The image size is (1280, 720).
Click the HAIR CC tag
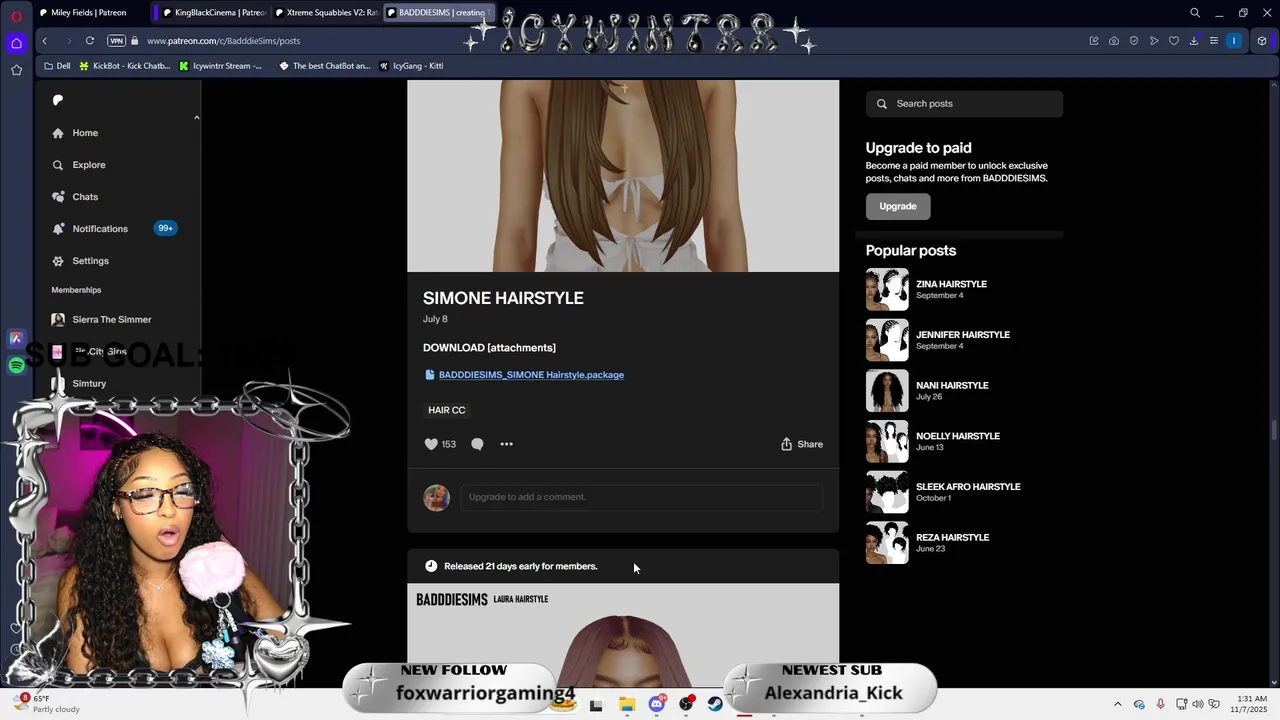pos(447,410)
